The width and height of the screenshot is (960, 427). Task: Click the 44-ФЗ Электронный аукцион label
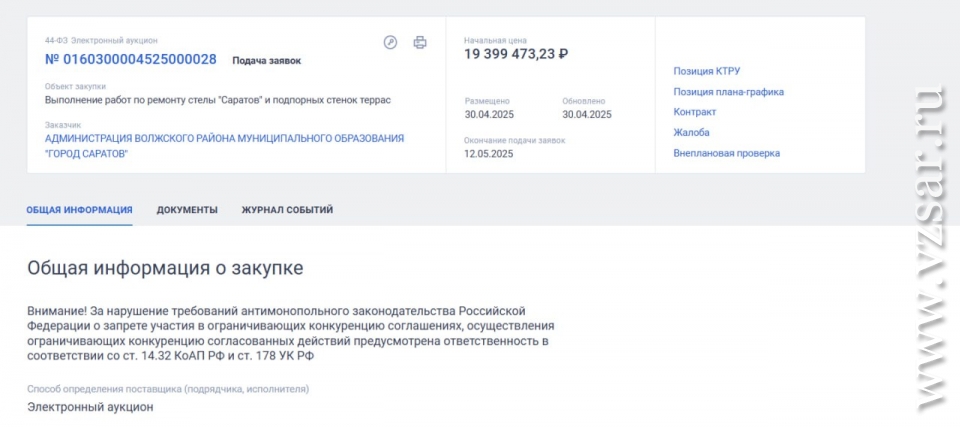[x=101, y=40]
